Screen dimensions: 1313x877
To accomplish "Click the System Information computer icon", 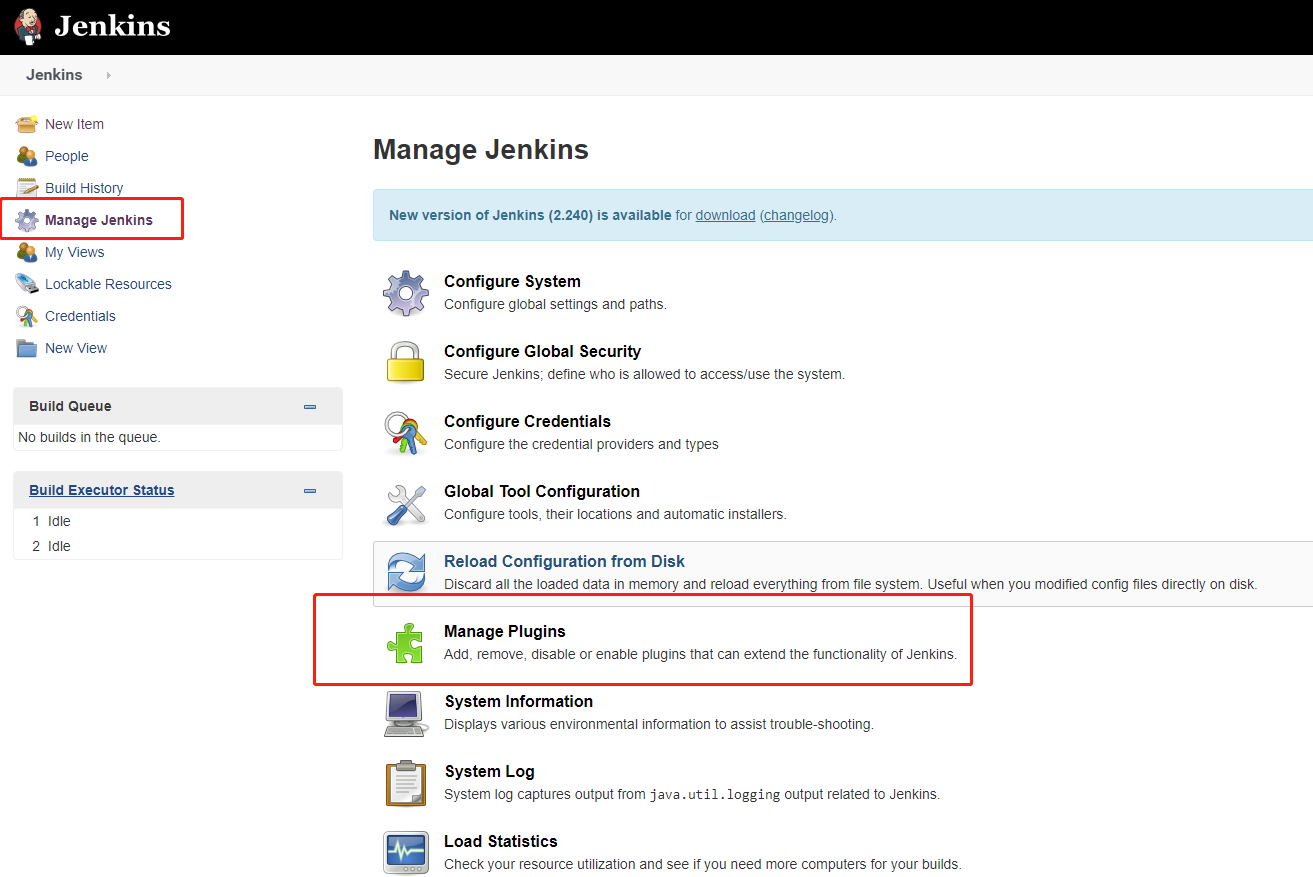I will (x=406, y=713).
